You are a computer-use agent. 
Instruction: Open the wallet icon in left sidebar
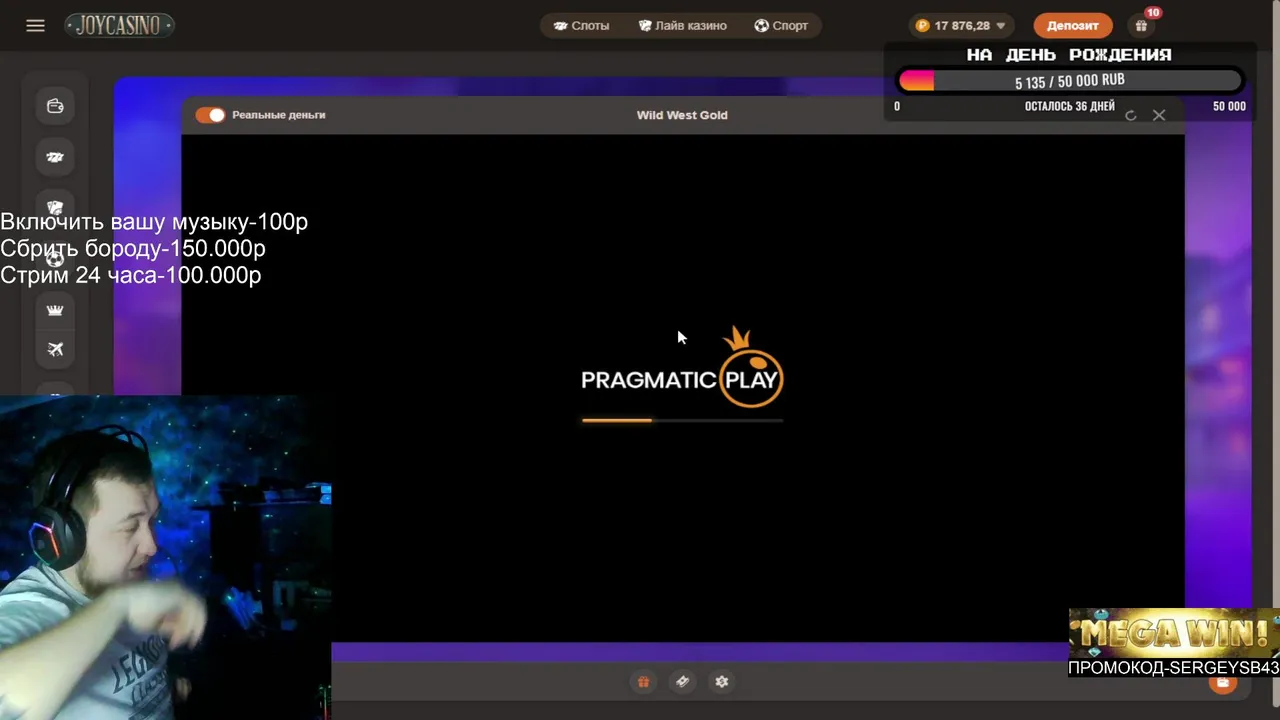55,106
